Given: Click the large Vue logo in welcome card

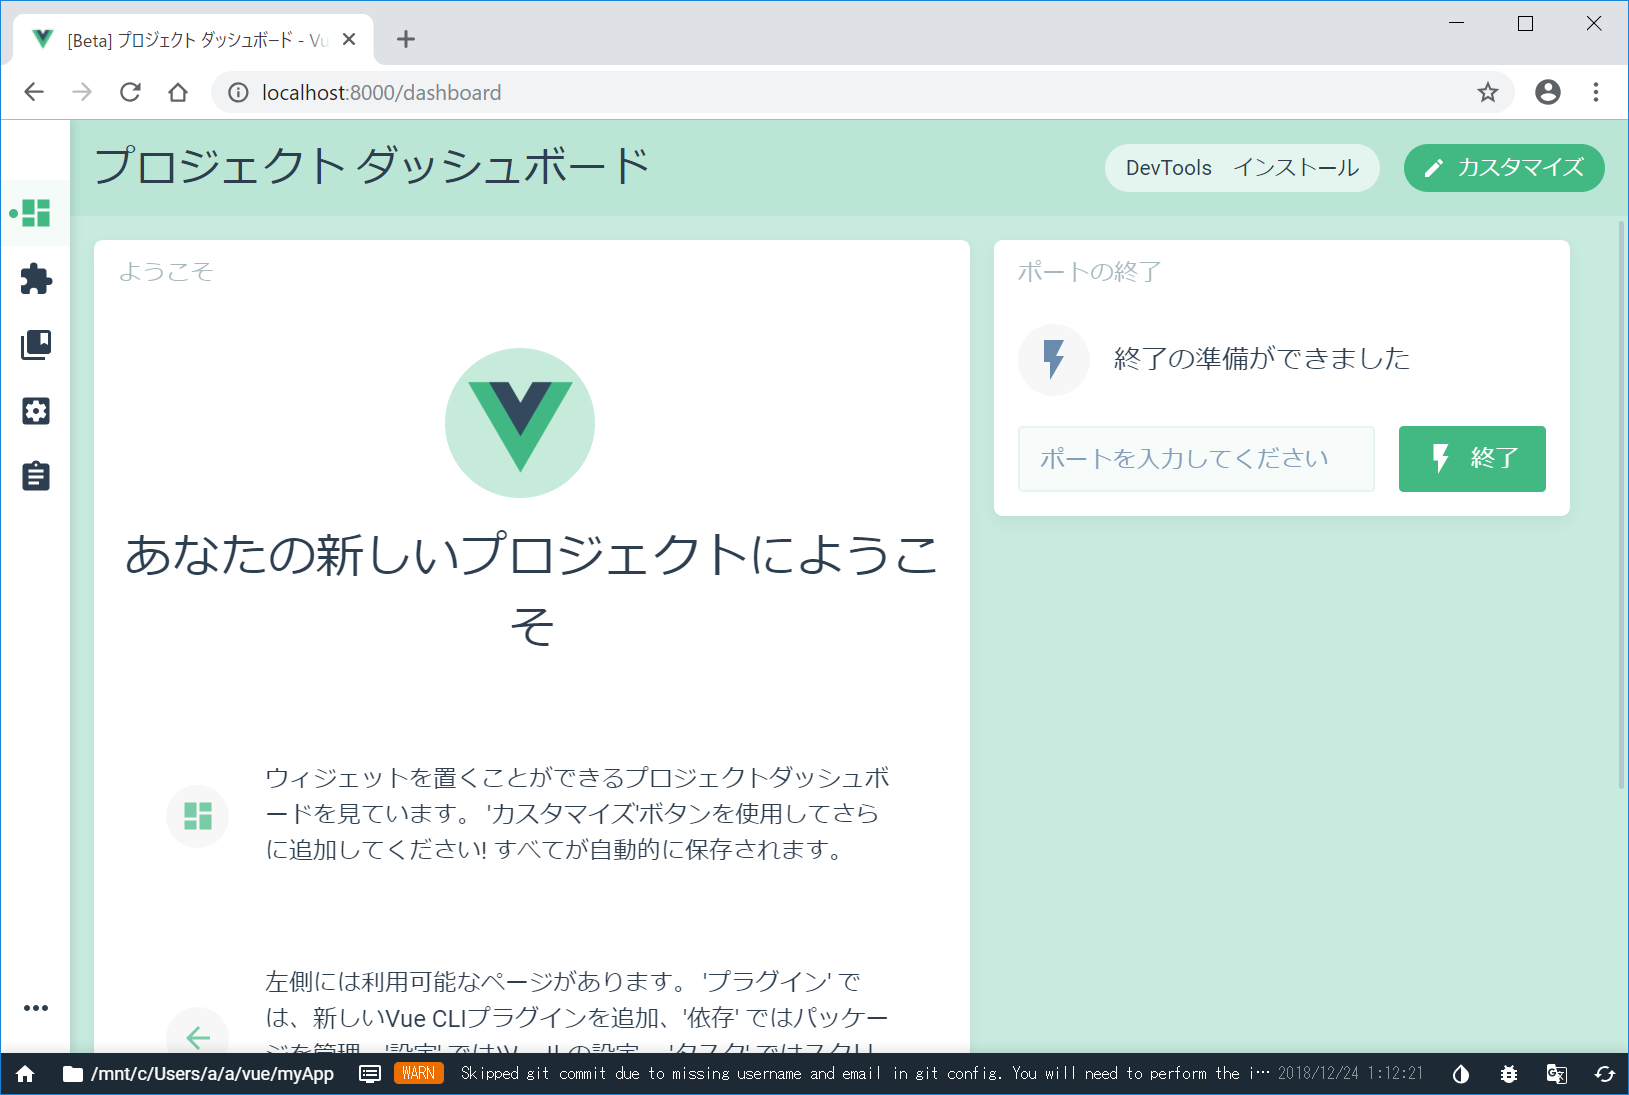Looking at the screenshot, I should click(520, 423).
